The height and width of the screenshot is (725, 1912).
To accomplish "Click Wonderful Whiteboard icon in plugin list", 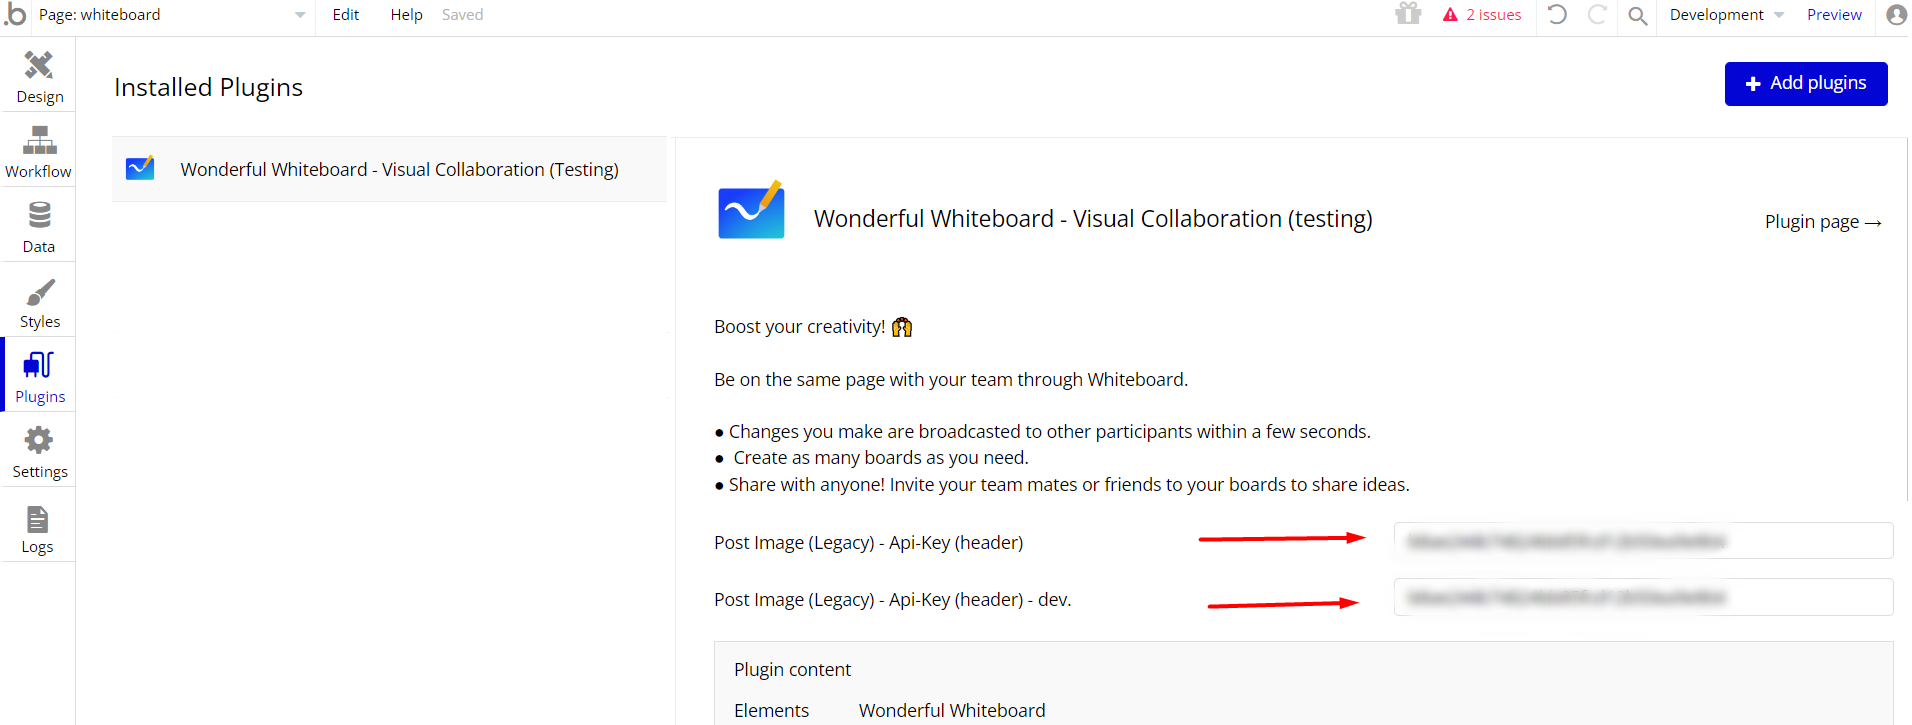I will (140, 168).
